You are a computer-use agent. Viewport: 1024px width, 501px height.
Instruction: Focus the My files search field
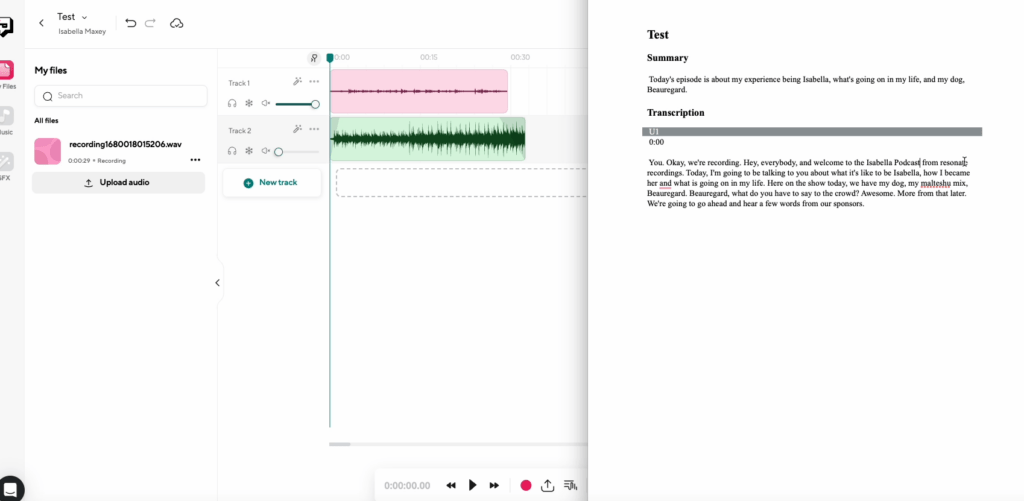coord(121,96)
